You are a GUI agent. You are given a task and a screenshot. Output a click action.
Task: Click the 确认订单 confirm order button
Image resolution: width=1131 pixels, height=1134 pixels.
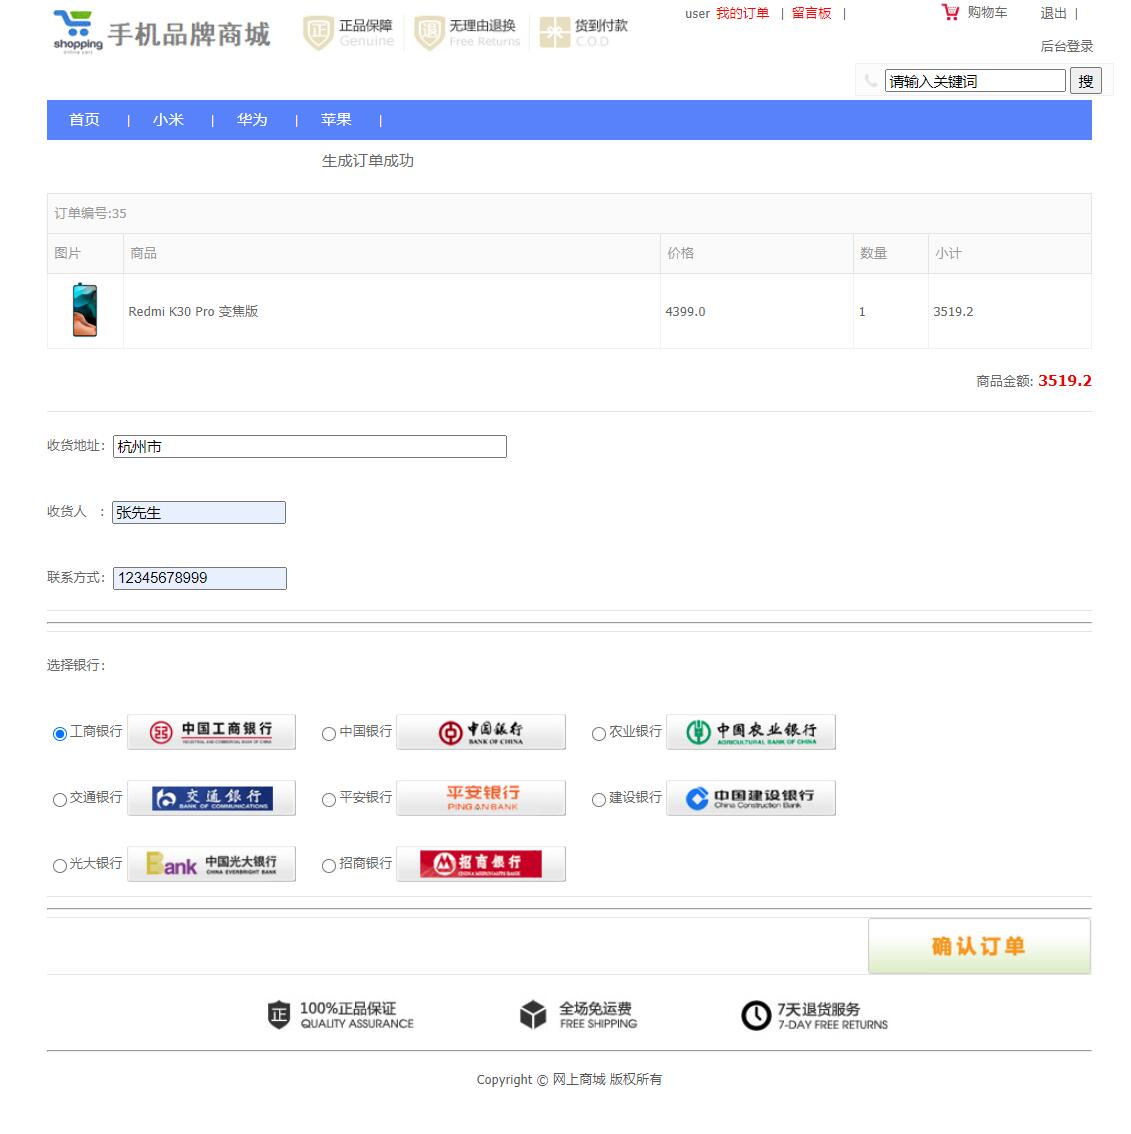[x=978, y=945]
